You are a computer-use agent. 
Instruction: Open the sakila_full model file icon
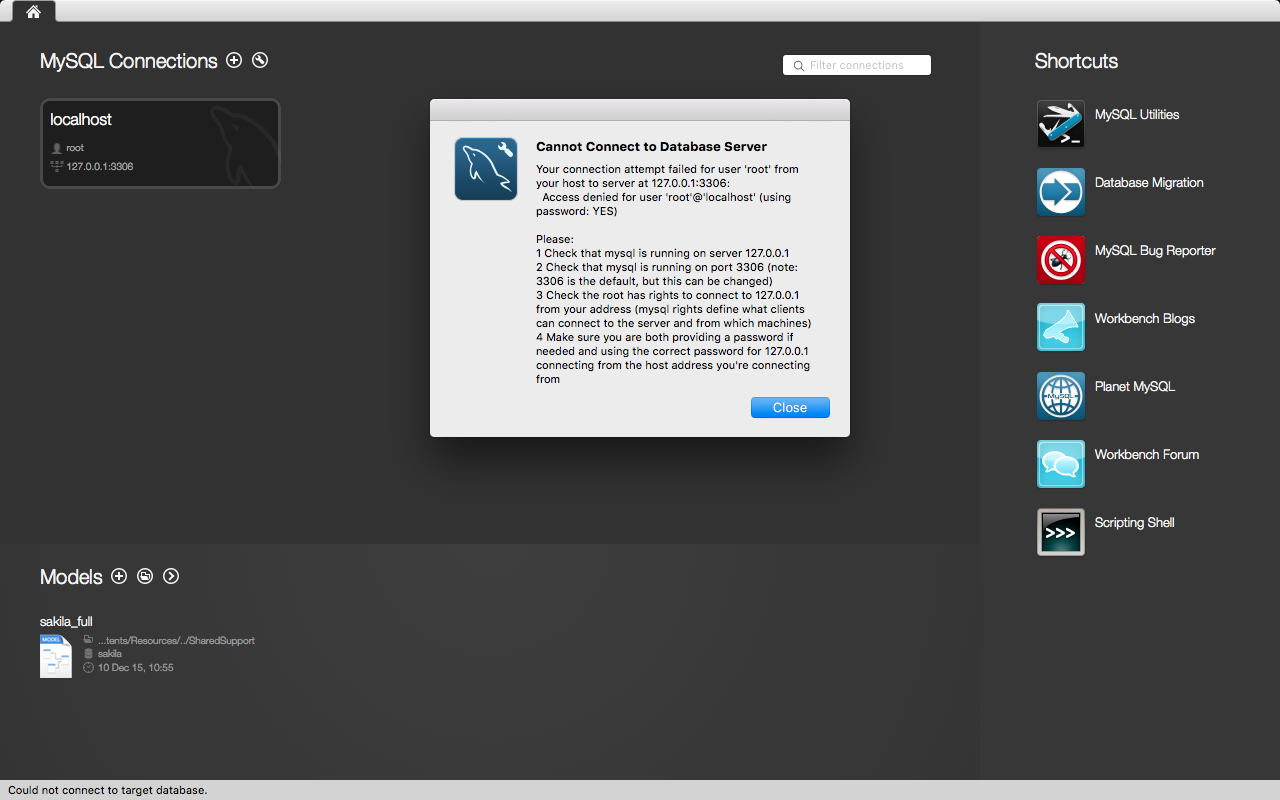coord(56,656)
